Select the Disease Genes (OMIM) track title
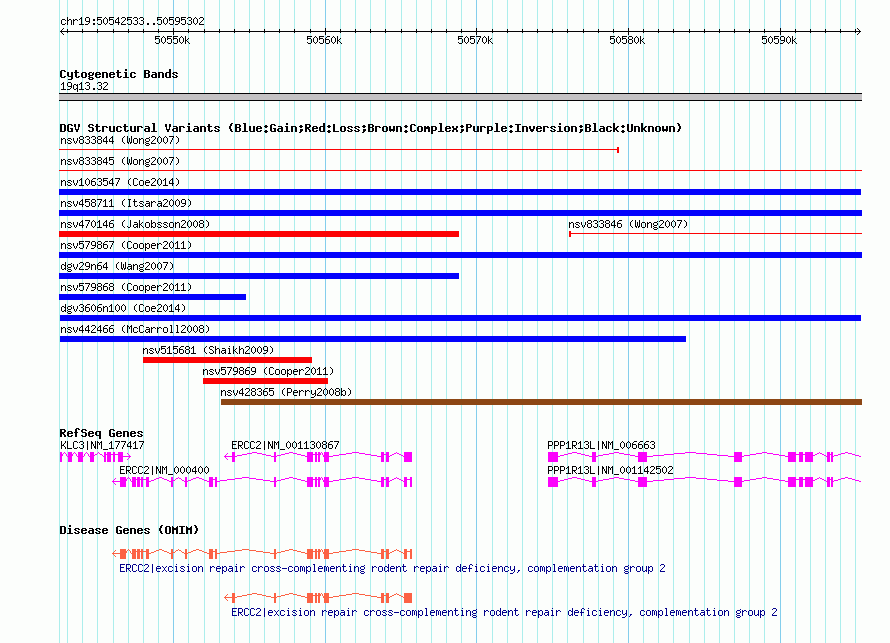 [129, 530]
